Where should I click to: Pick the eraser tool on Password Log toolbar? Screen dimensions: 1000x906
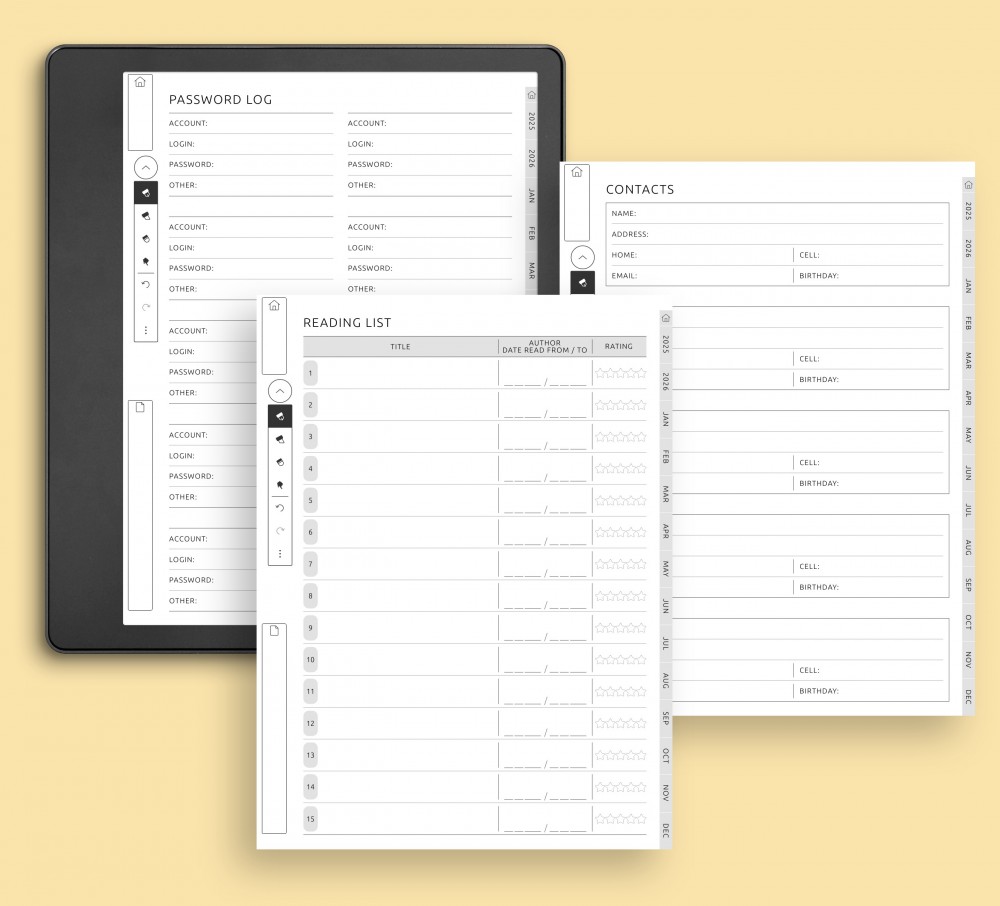click(146, 239)
